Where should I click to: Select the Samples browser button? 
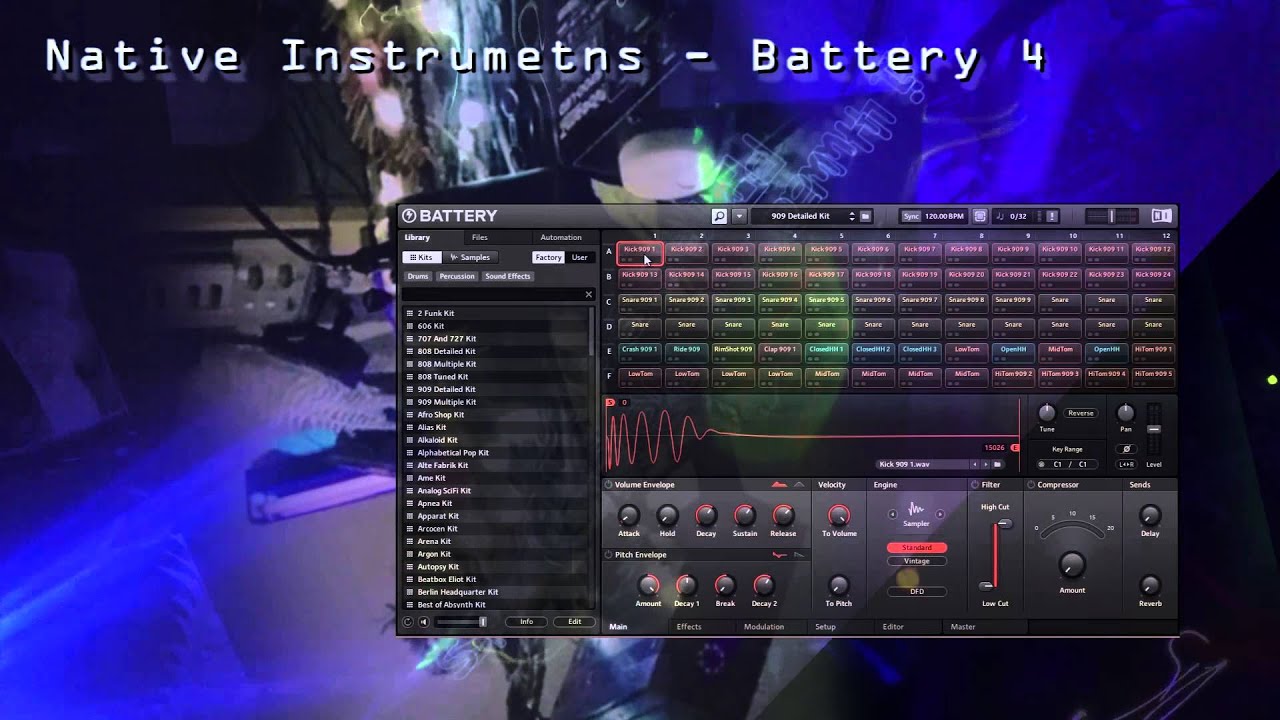pos(470,257)
